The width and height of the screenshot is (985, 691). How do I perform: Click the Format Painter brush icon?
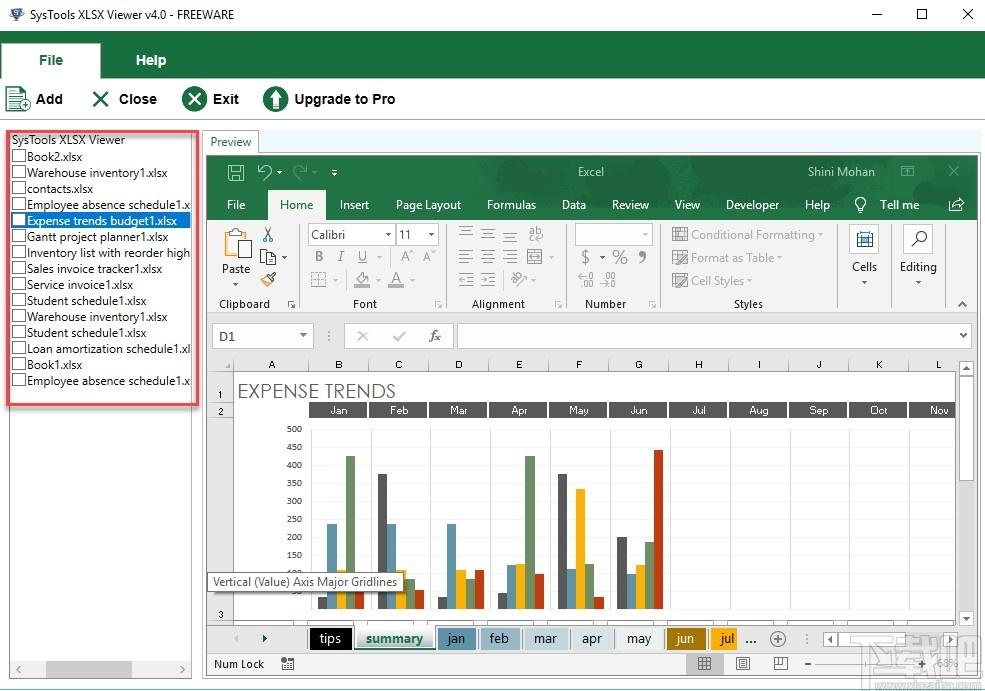[268, 279]
